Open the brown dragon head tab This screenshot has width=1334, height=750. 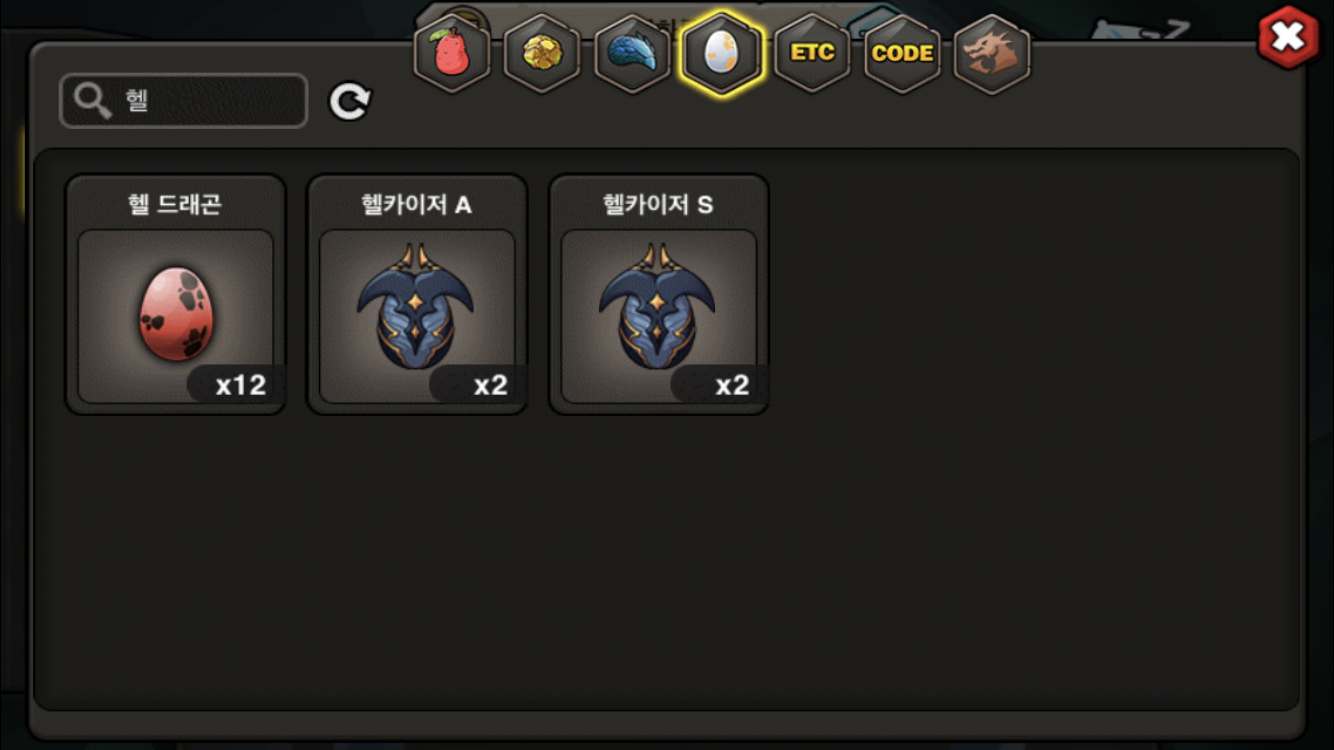tap(992, 53)
